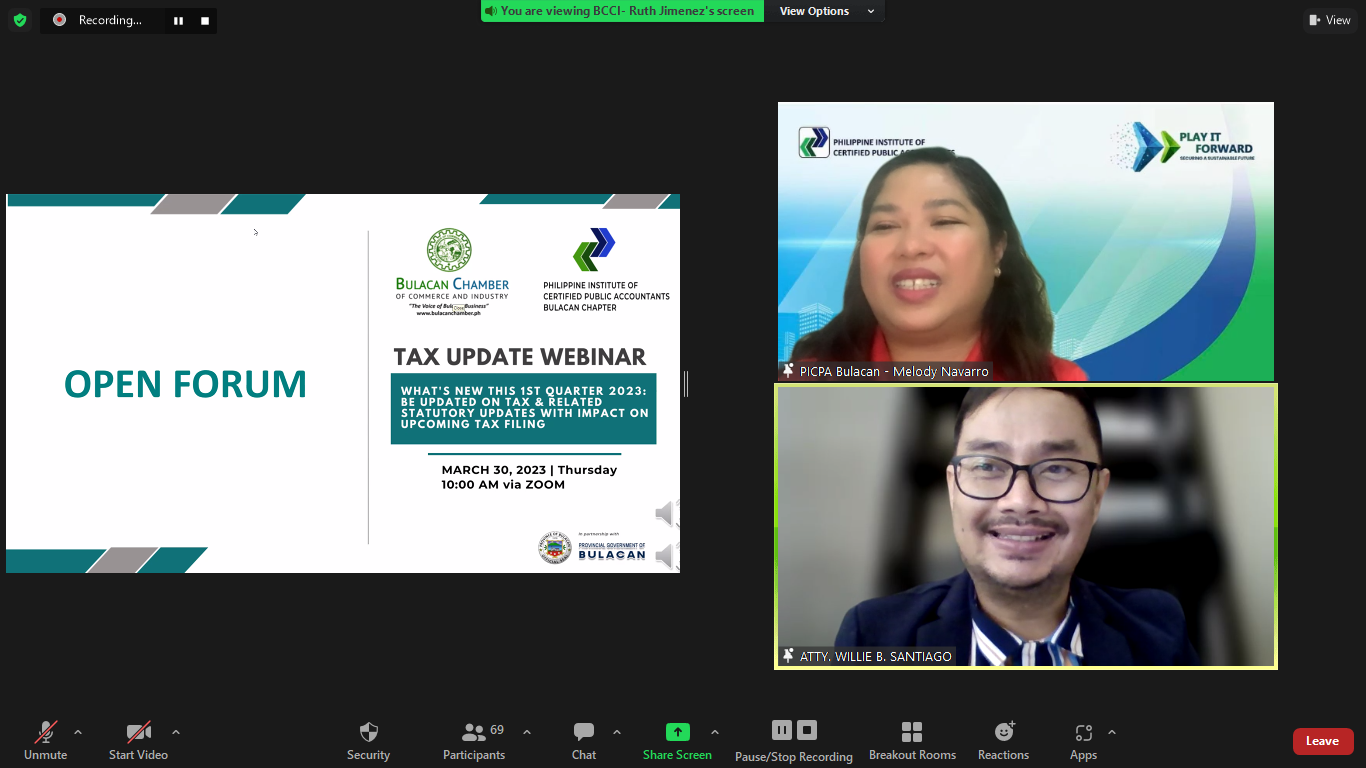This screenshot has width=1366, height=768.
Task: Click the pin icon on Melody Navarro's name label
Action: [x=789, y=371]
